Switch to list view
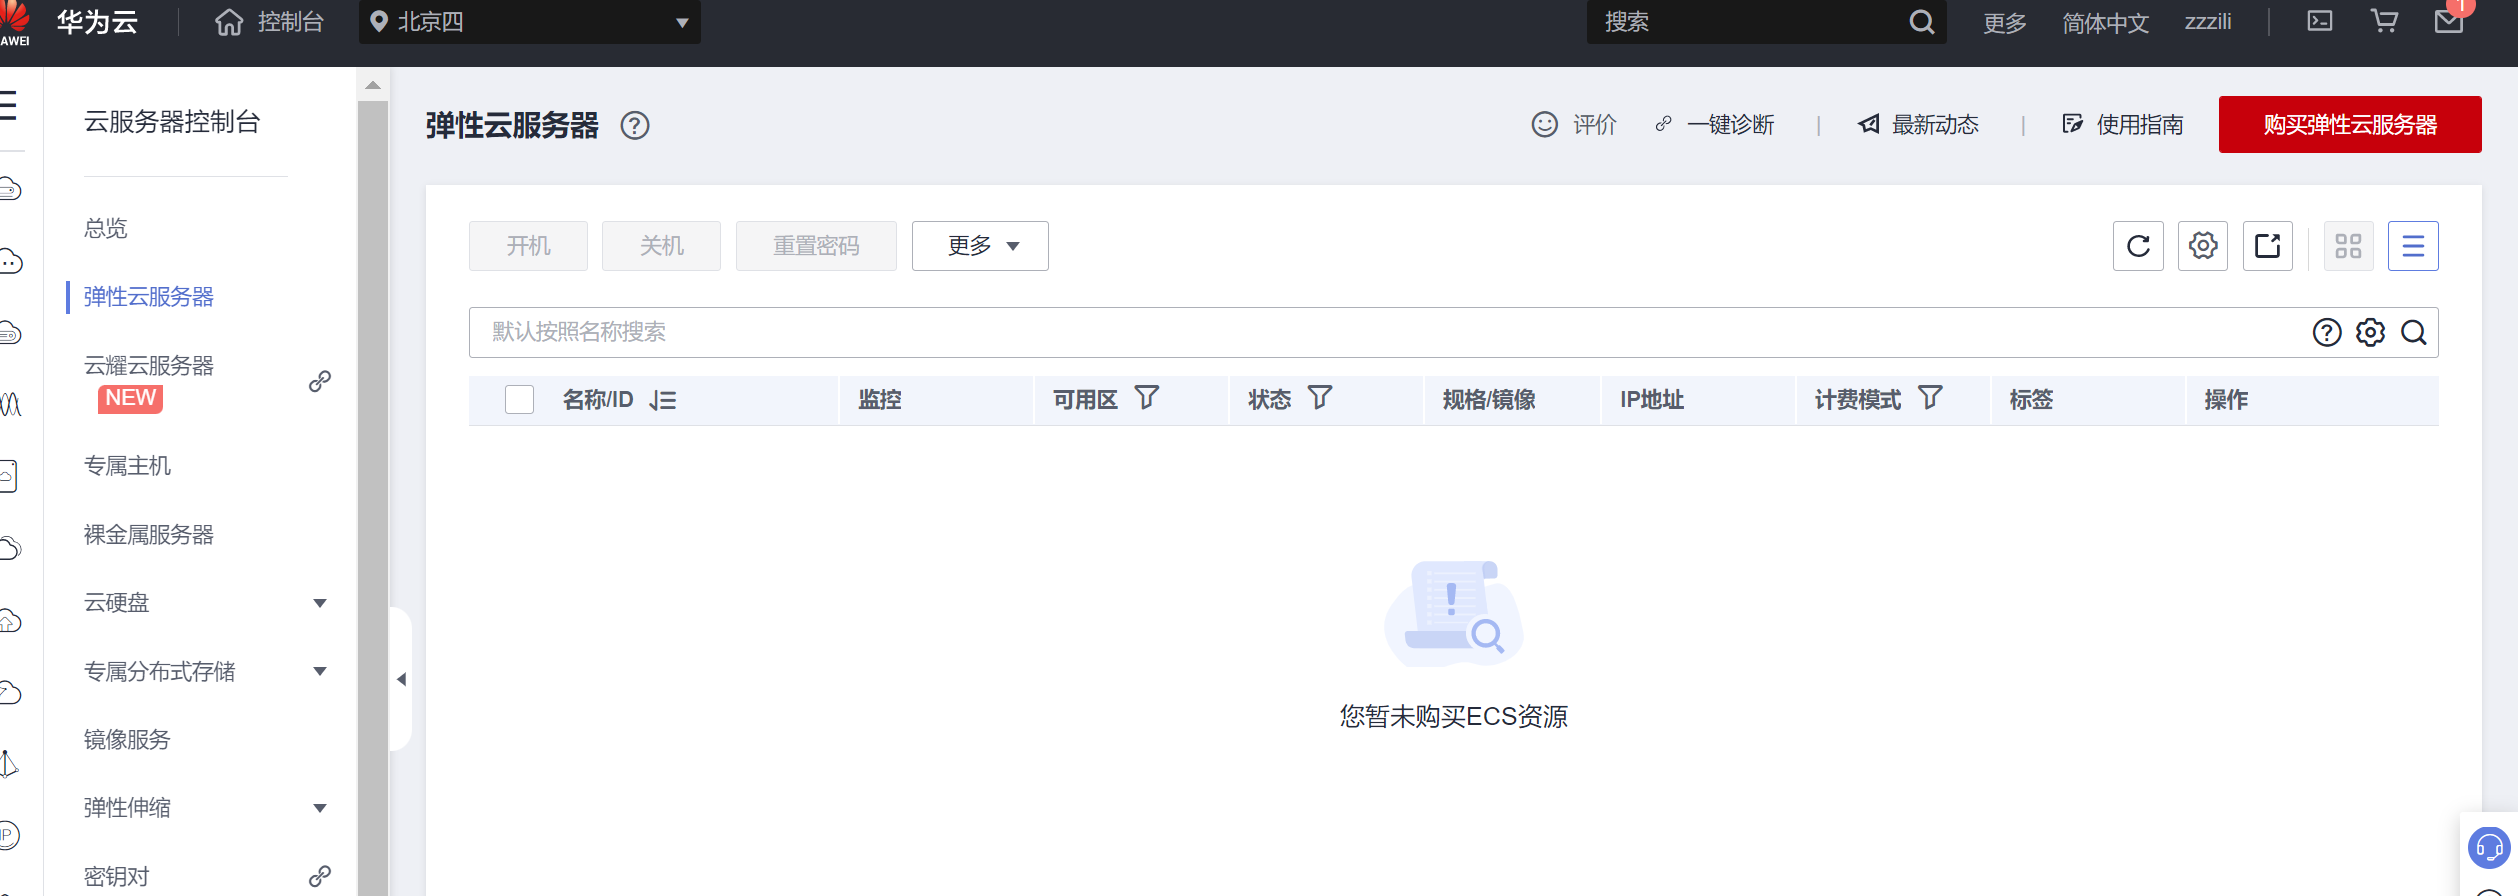2518x896 pixels. [x=2413, y=246]
